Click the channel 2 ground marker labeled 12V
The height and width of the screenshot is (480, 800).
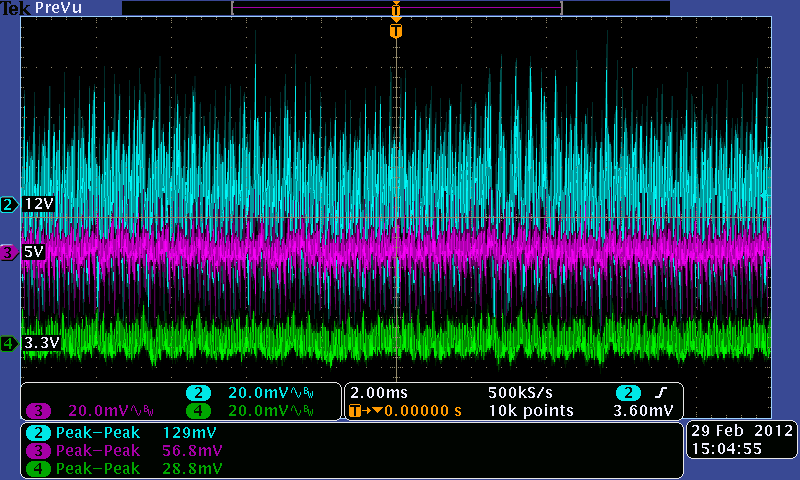pos(8,205)
